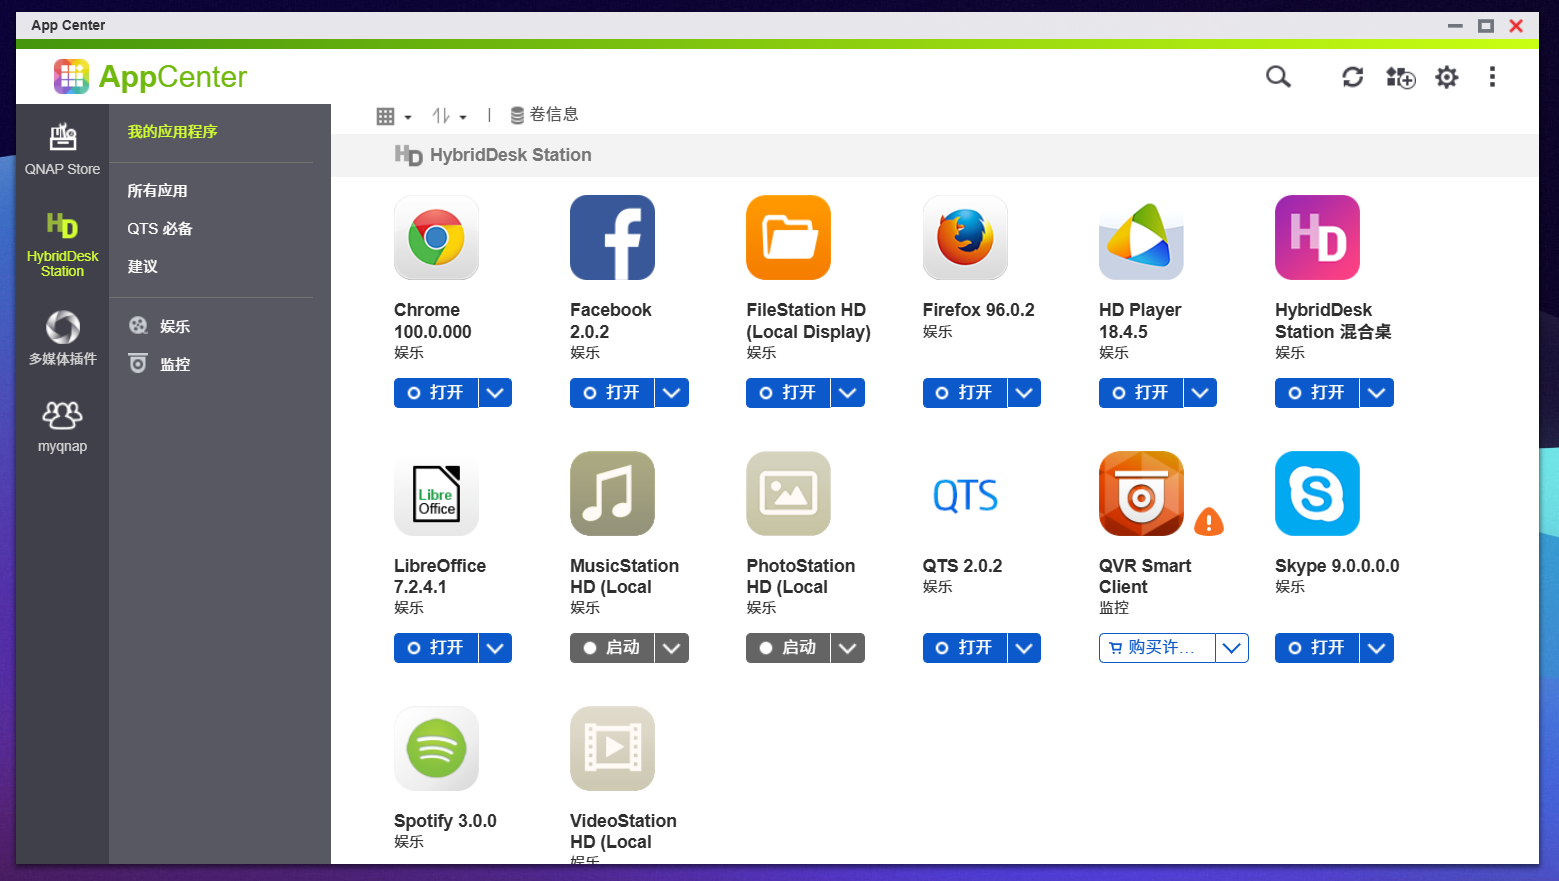Viewport: 1559px width, 881px height.
Task: Select HybridDesk Station in the sidebar
Action: pos(62,244)
